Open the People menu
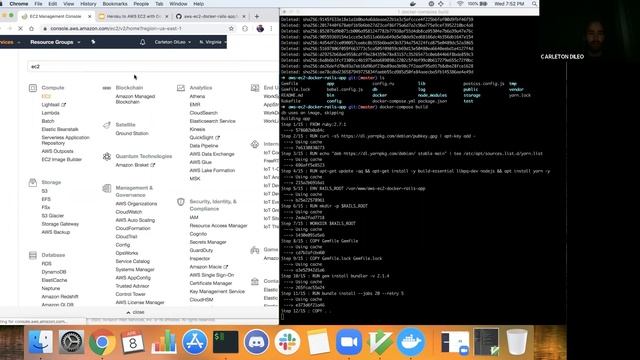Screen dimensions: 640x360 141,4
